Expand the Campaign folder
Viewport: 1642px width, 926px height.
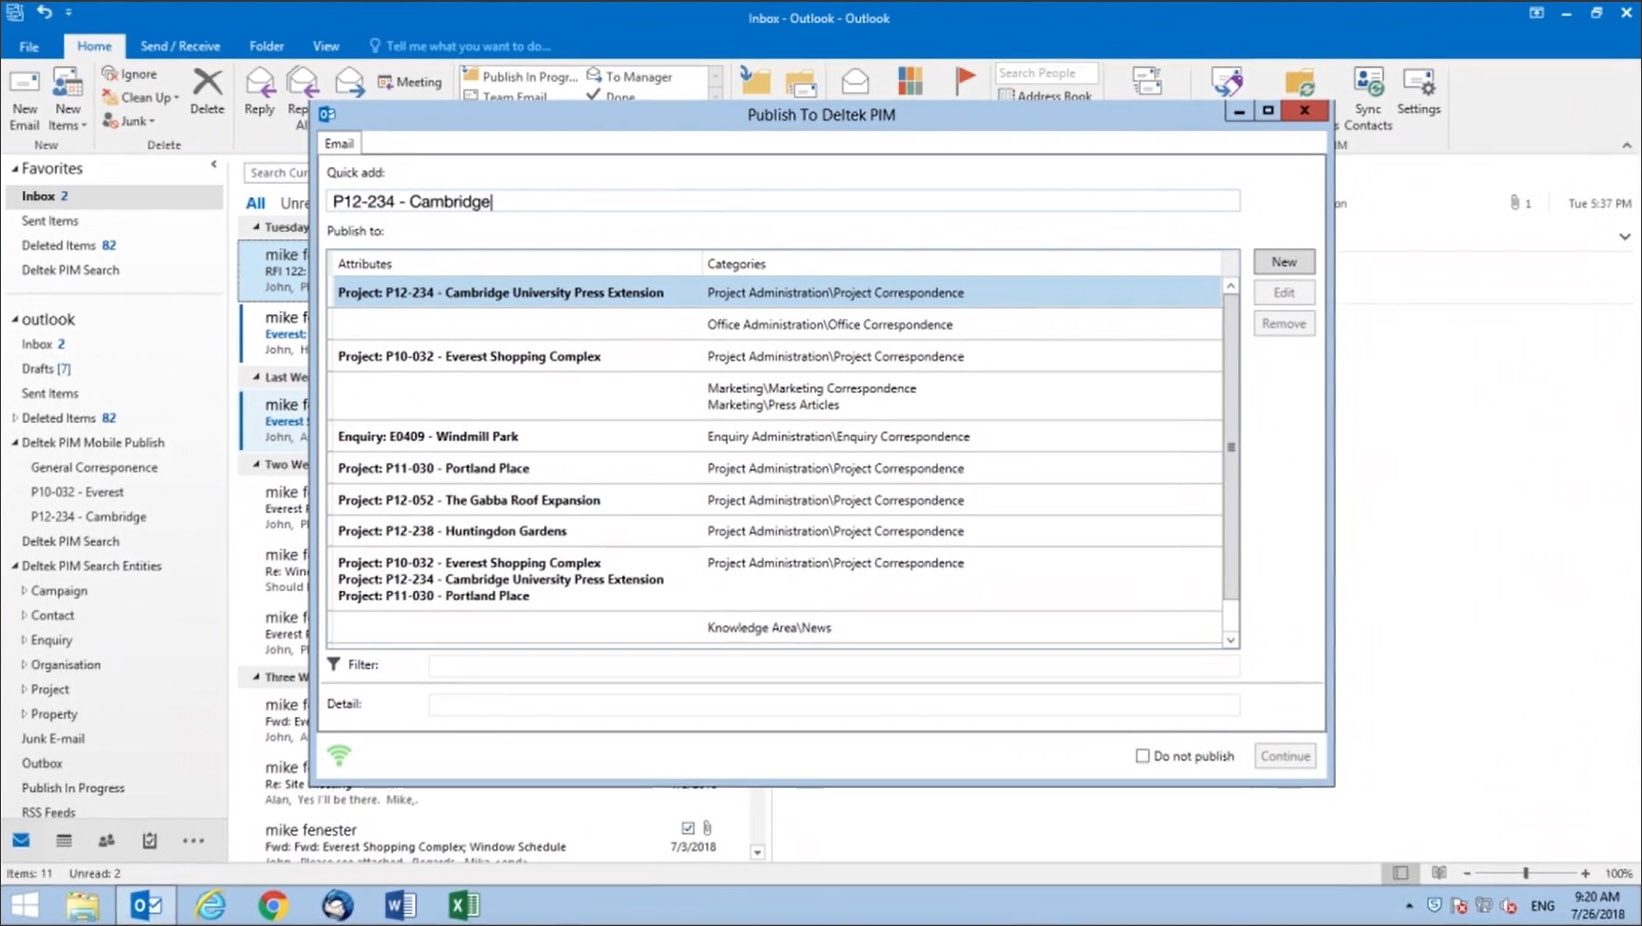click(24, 590)
